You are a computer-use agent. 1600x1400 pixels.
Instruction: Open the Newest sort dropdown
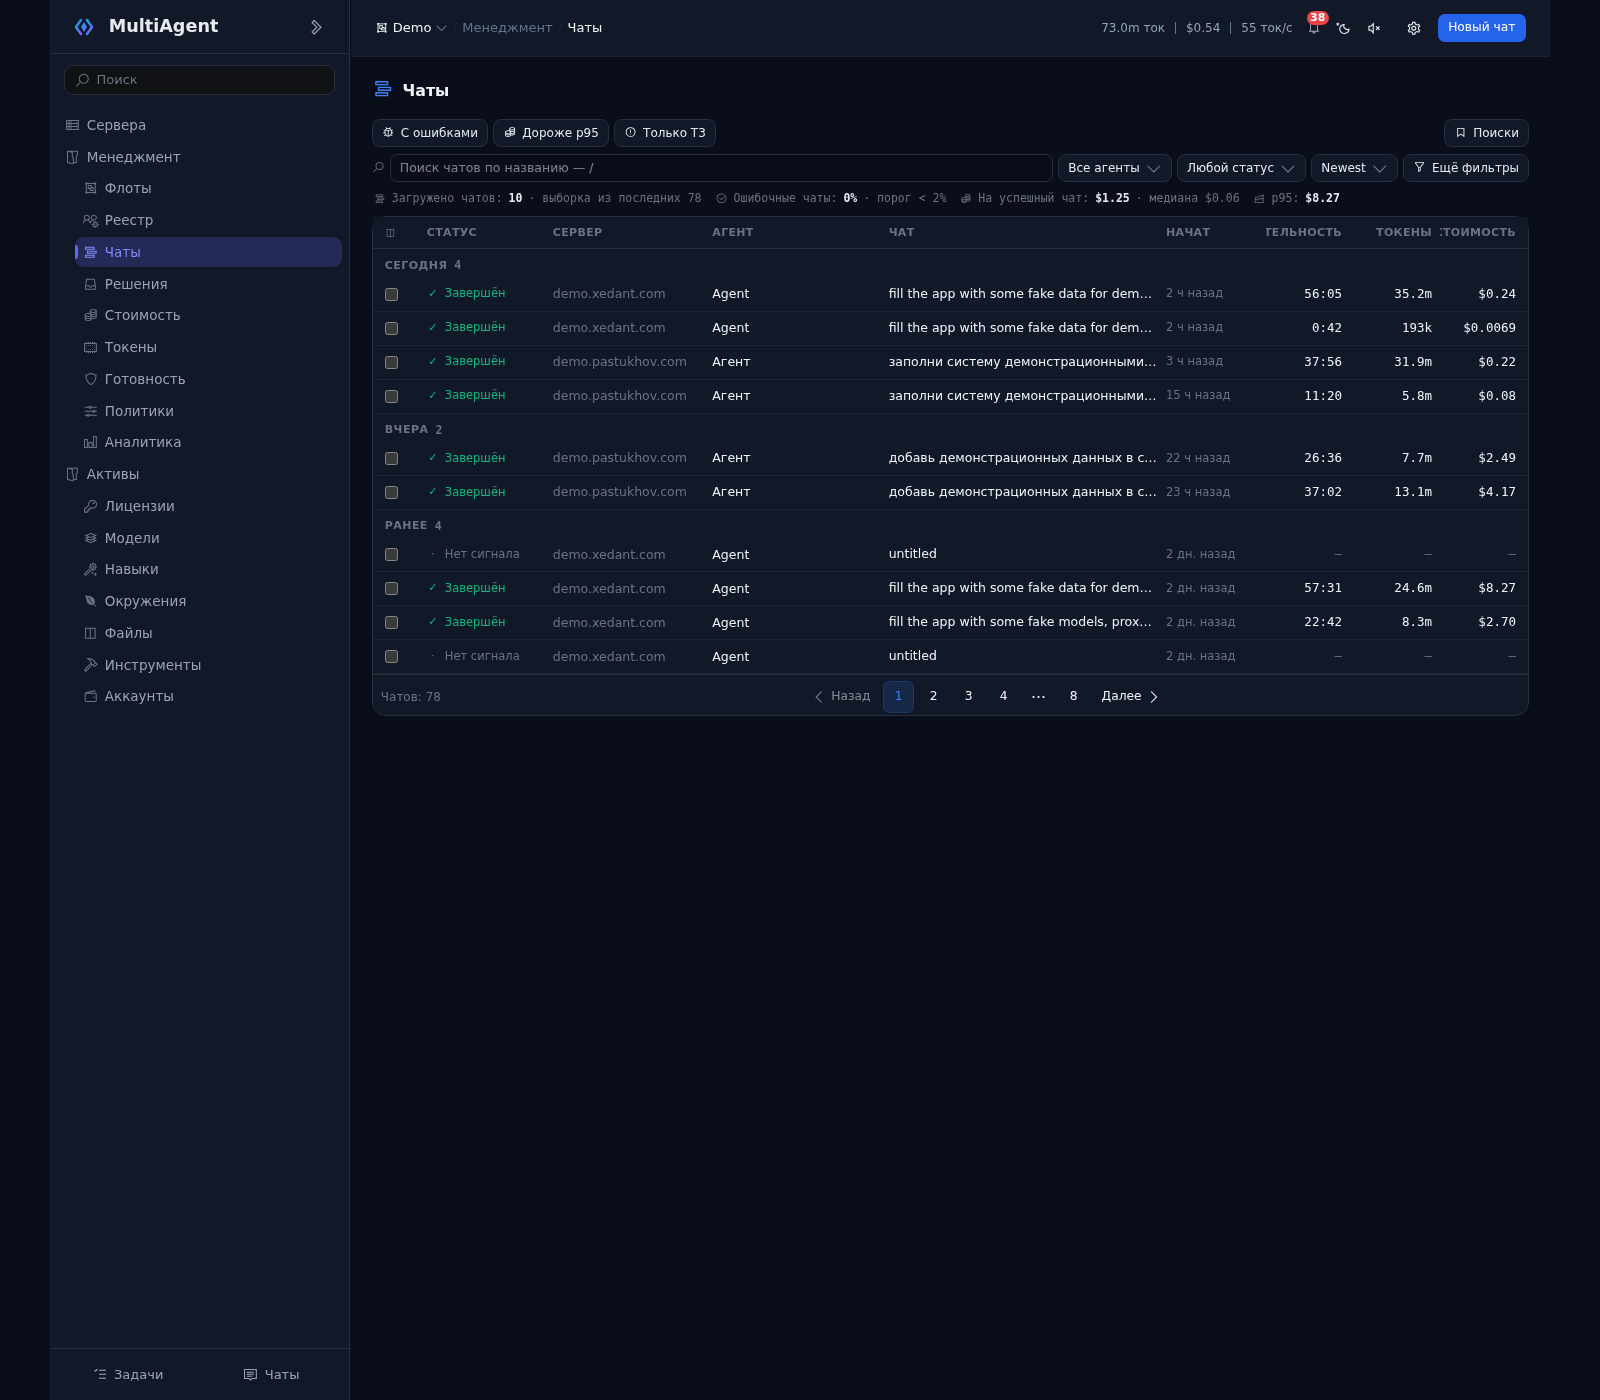1354,168
